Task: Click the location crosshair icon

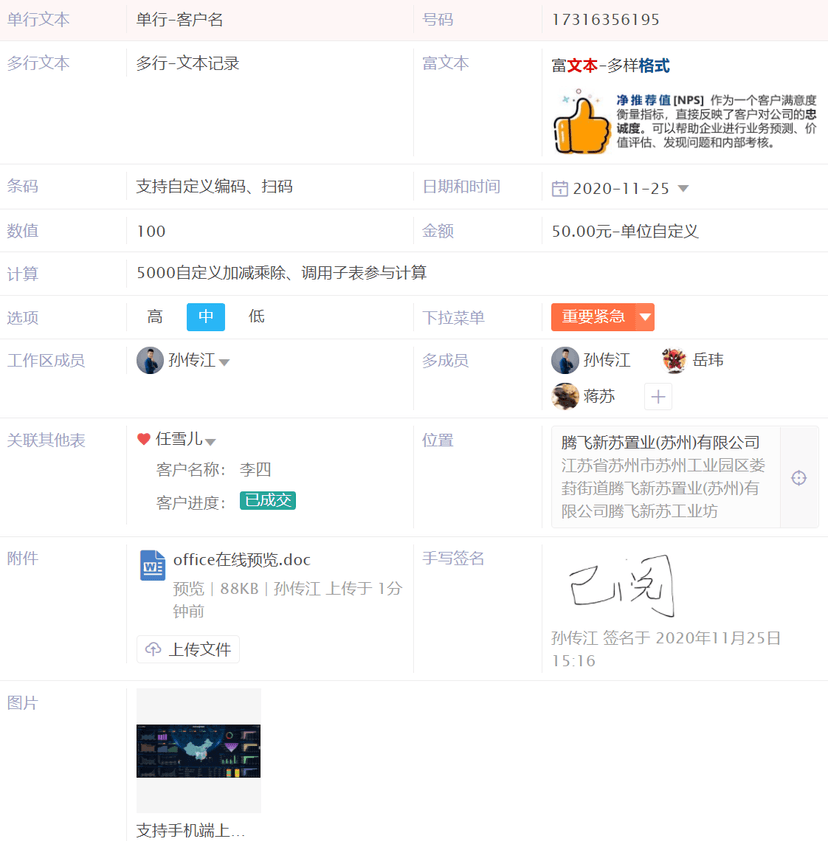Action: pos(798,478)
